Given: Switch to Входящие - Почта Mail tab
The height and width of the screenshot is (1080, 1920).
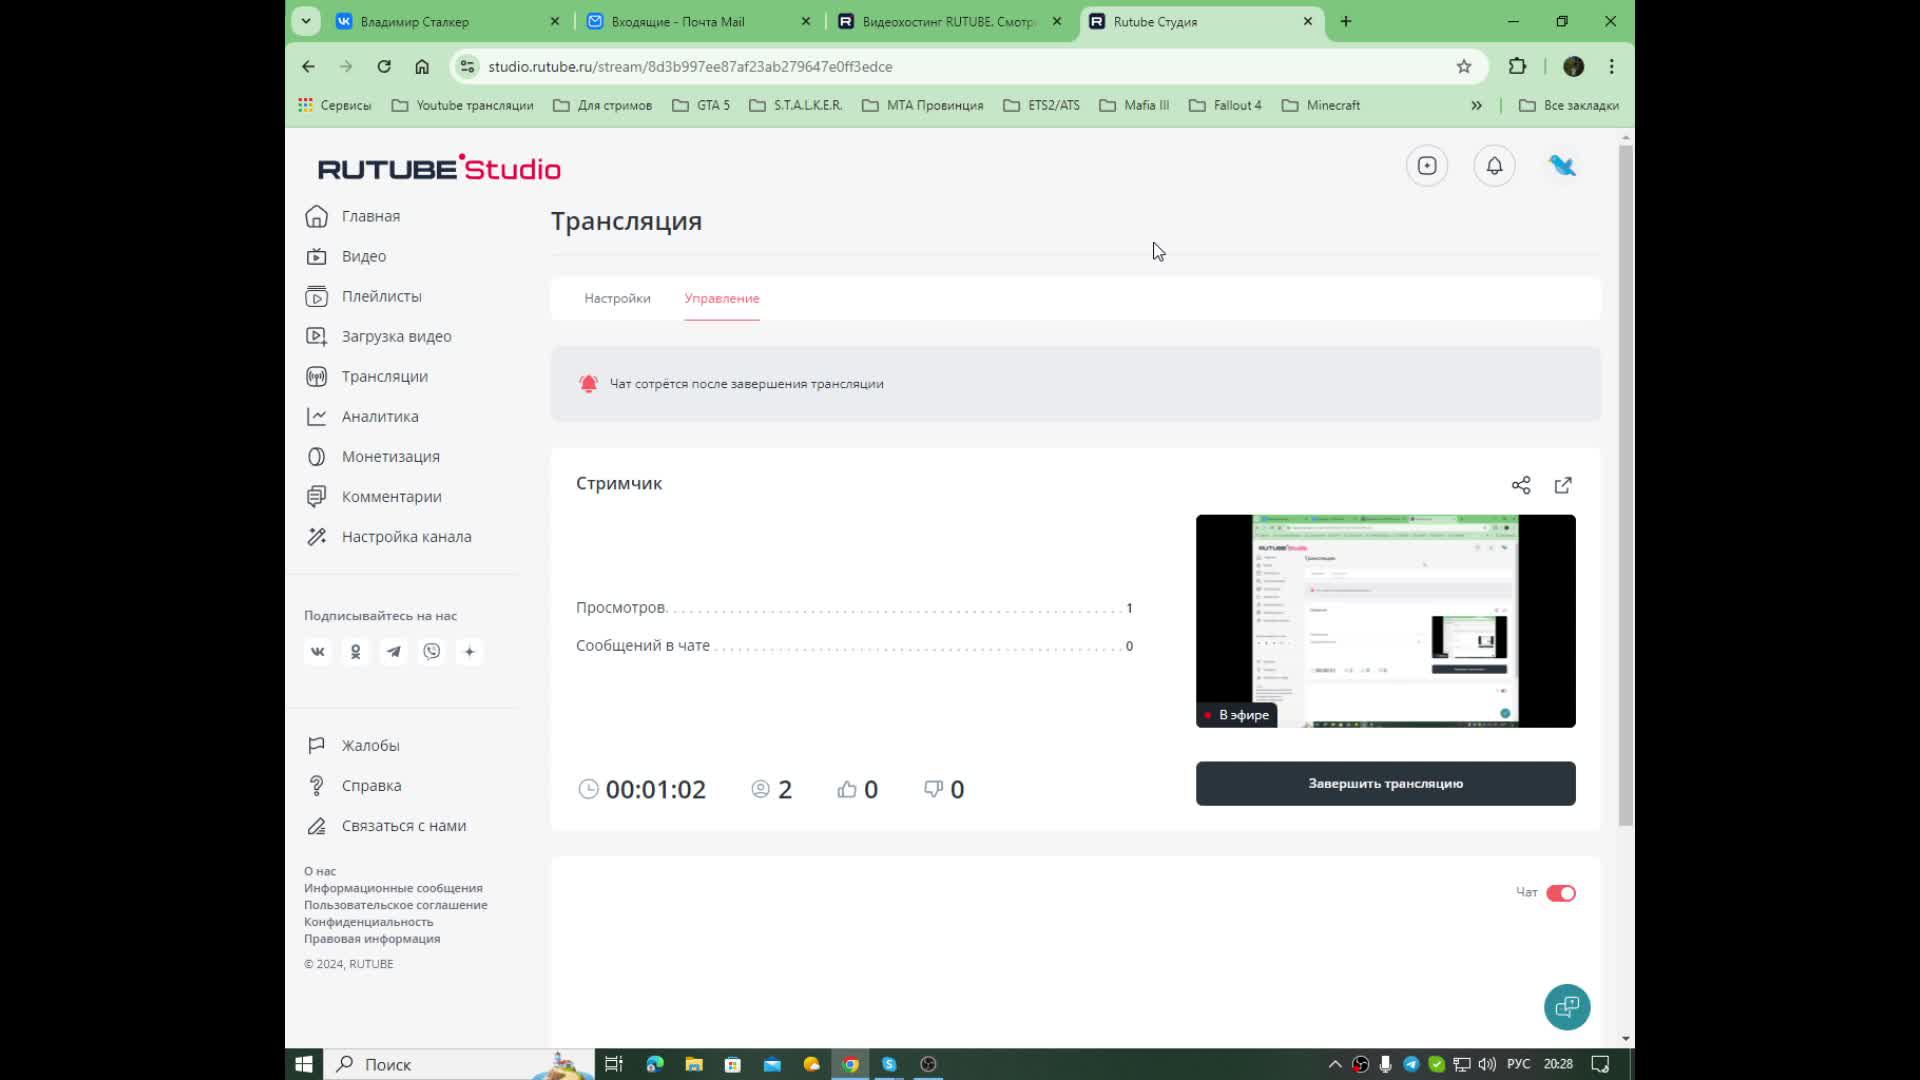Looking at the screenshot, I should click(700, 21).
